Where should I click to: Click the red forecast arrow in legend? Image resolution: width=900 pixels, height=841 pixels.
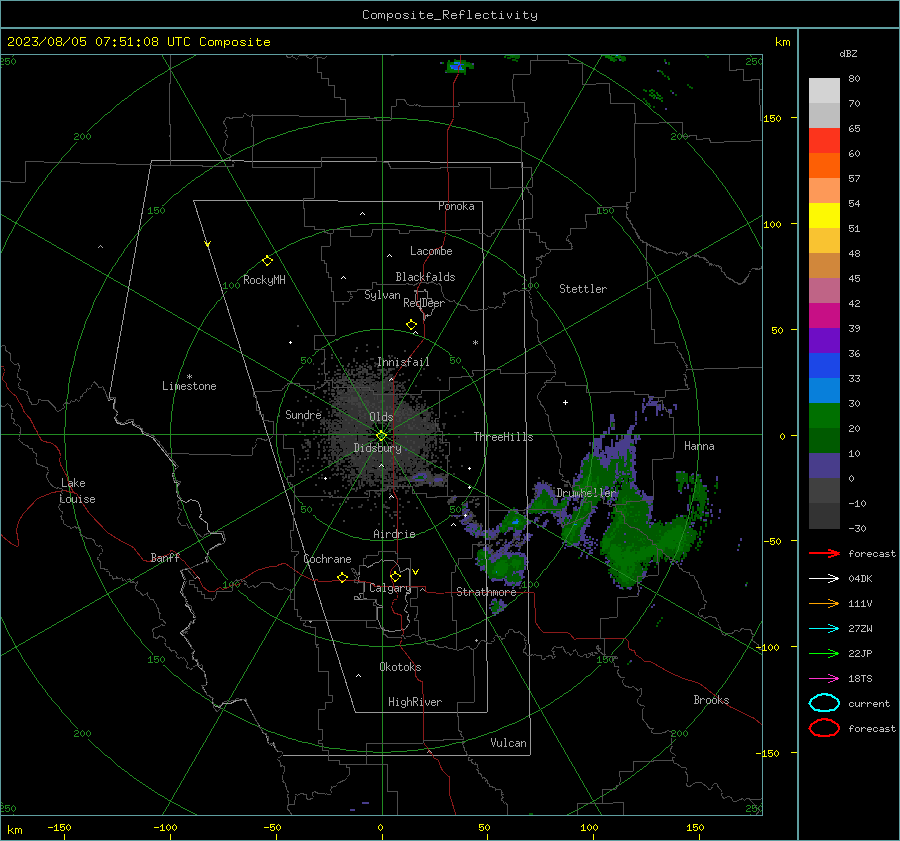click(x=824, y=553)
